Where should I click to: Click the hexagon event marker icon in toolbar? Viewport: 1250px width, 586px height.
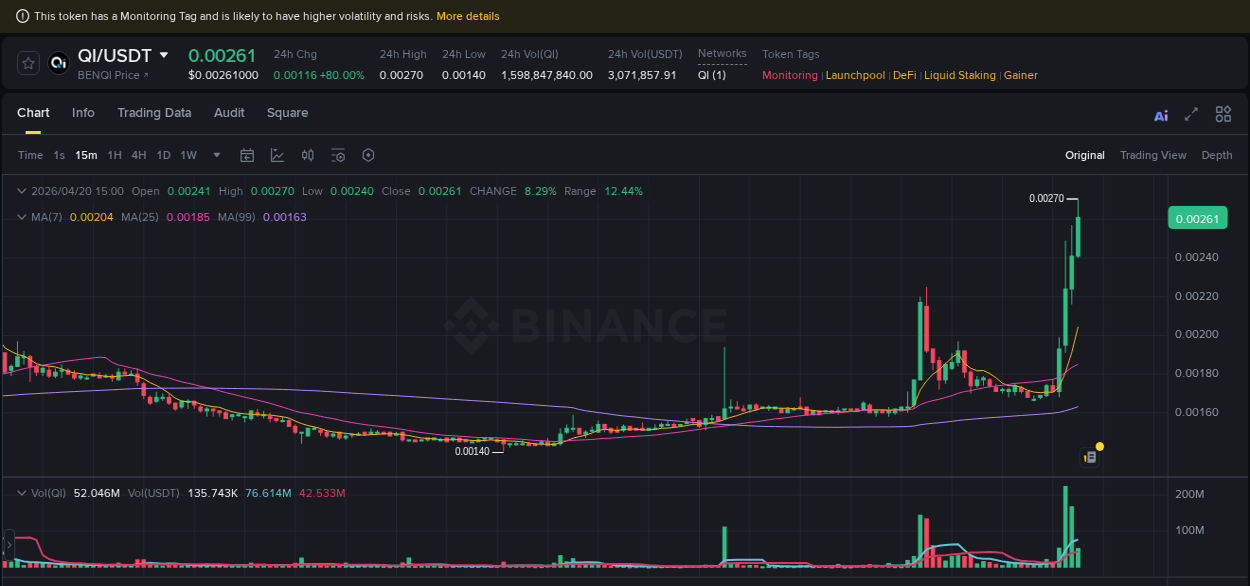[x=368, y=155]
